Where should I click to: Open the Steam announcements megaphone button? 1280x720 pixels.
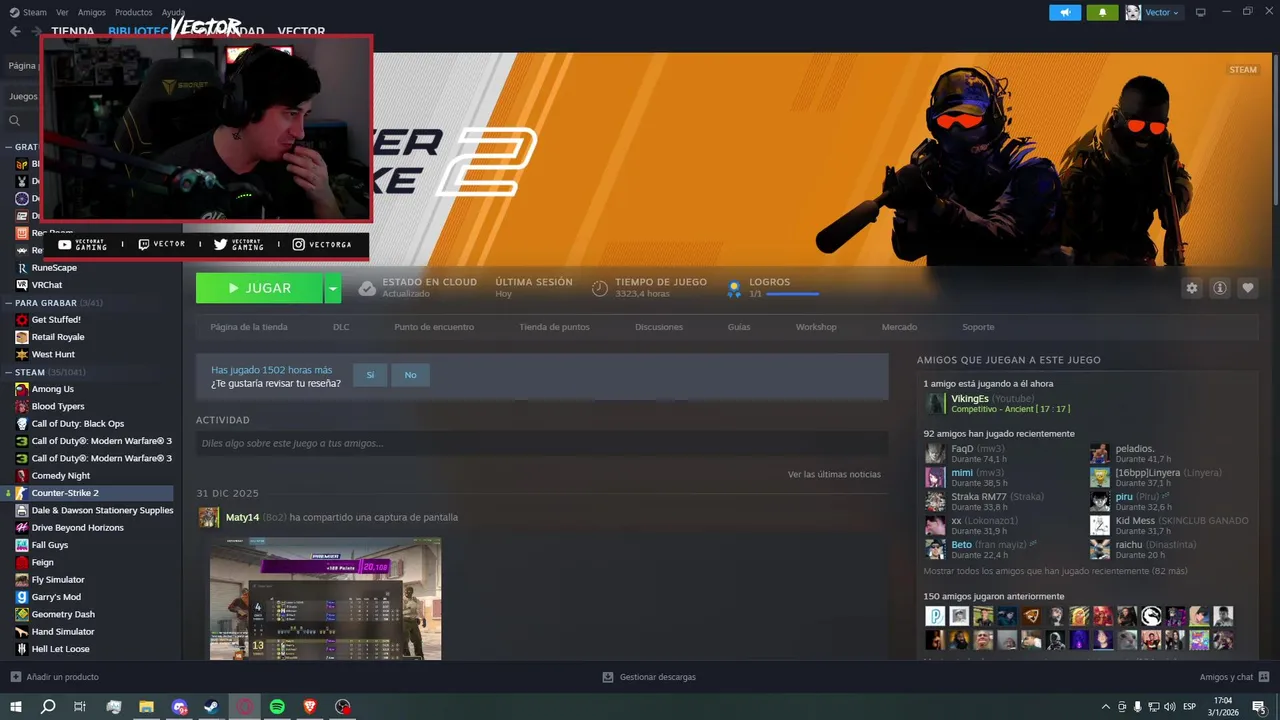click(x=1065, y=12)
